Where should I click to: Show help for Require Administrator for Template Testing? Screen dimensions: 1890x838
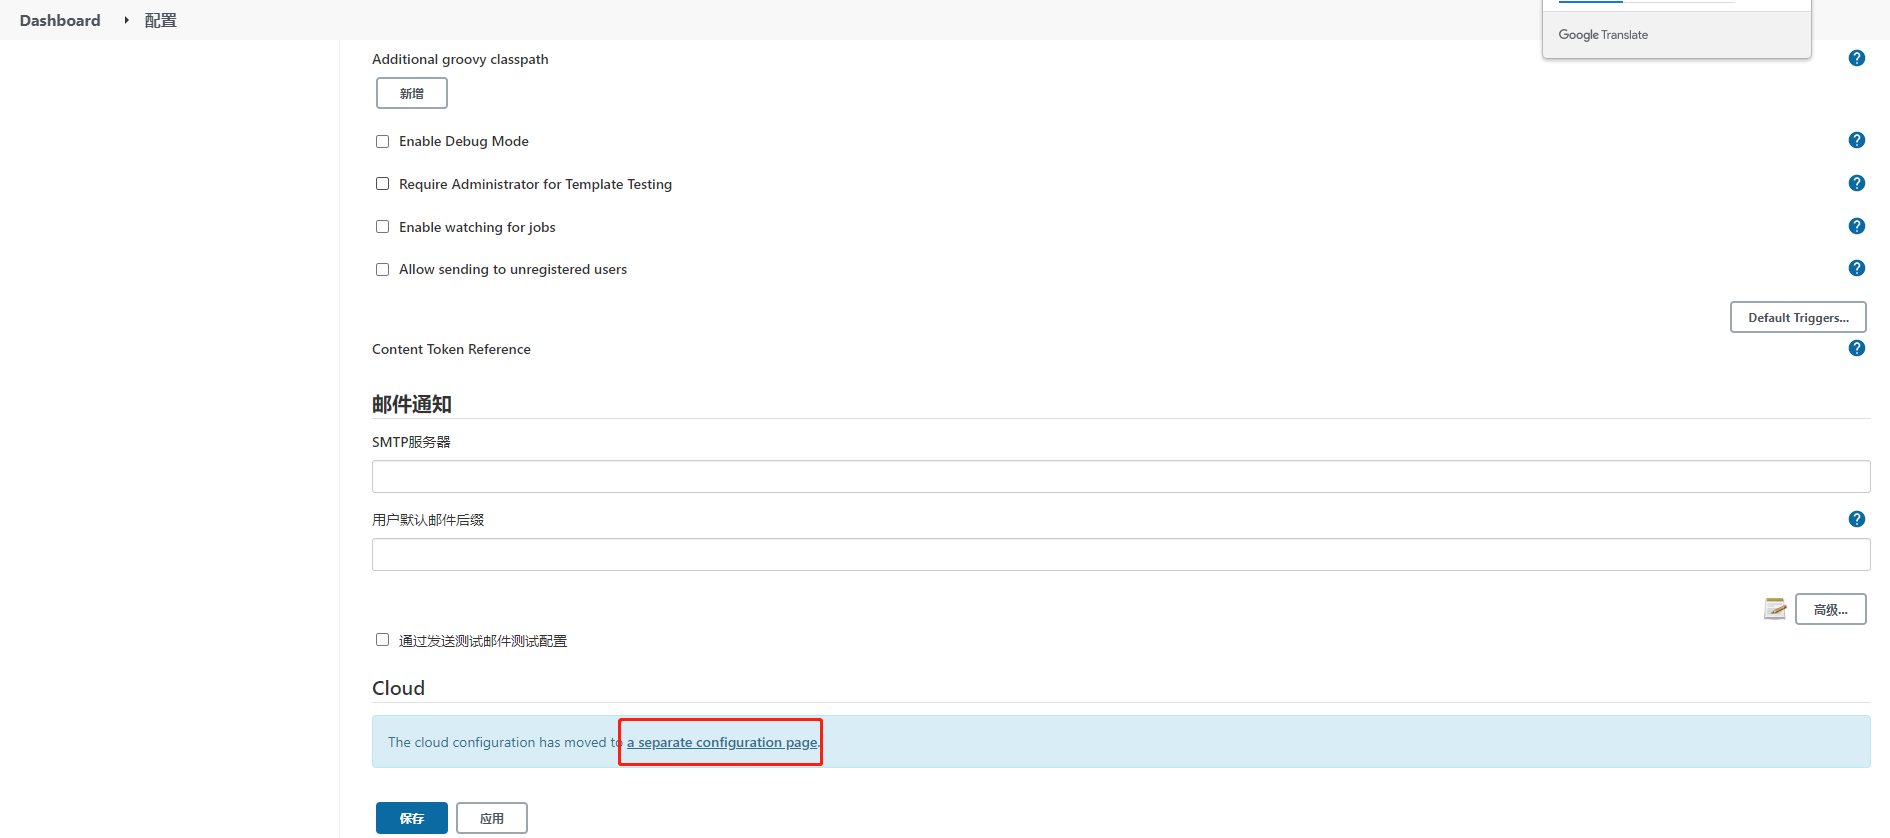click(1856, 183)
